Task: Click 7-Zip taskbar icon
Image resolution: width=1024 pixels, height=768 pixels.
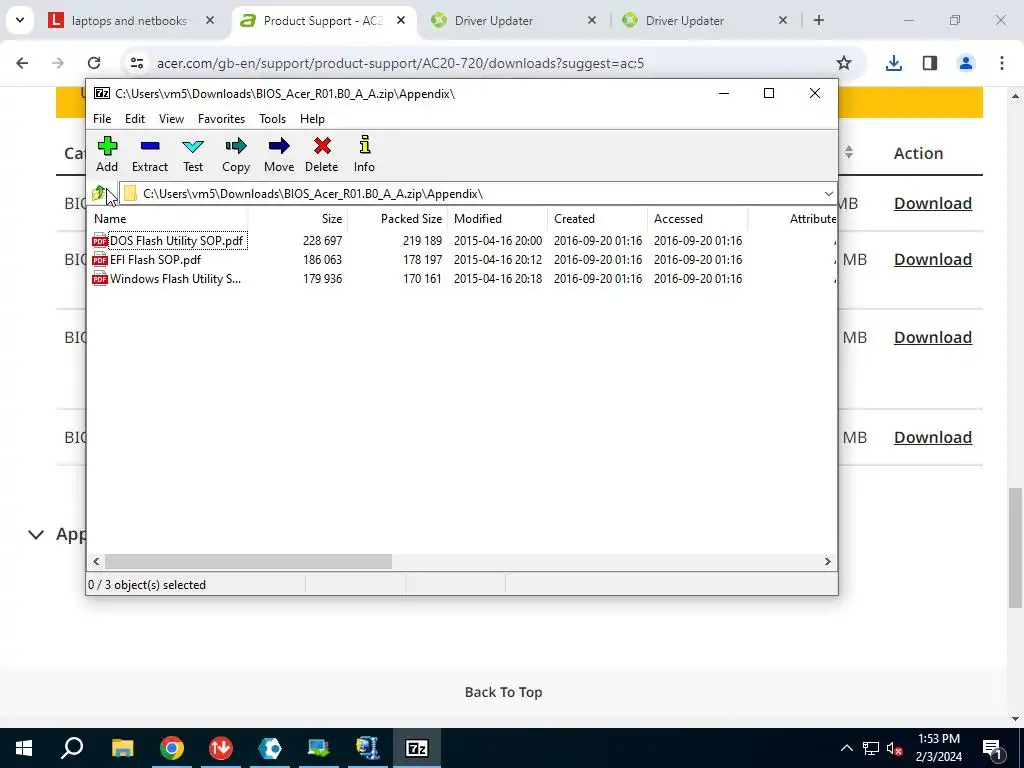Action: pos(417,748)
